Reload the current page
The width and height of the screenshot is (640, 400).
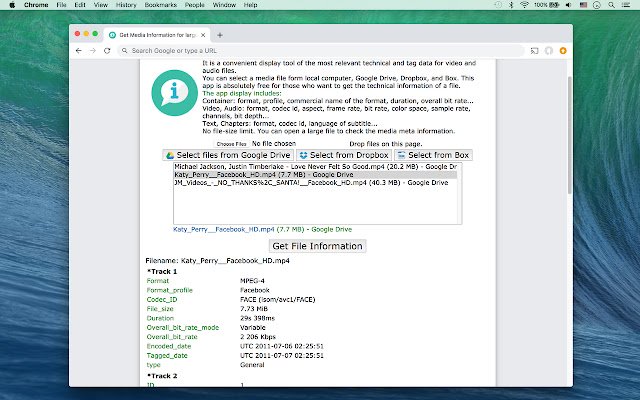[x=107, y=51]
